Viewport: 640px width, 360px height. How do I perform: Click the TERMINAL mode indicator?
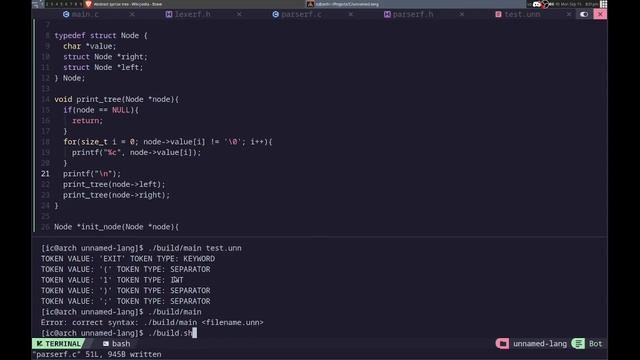58,344
